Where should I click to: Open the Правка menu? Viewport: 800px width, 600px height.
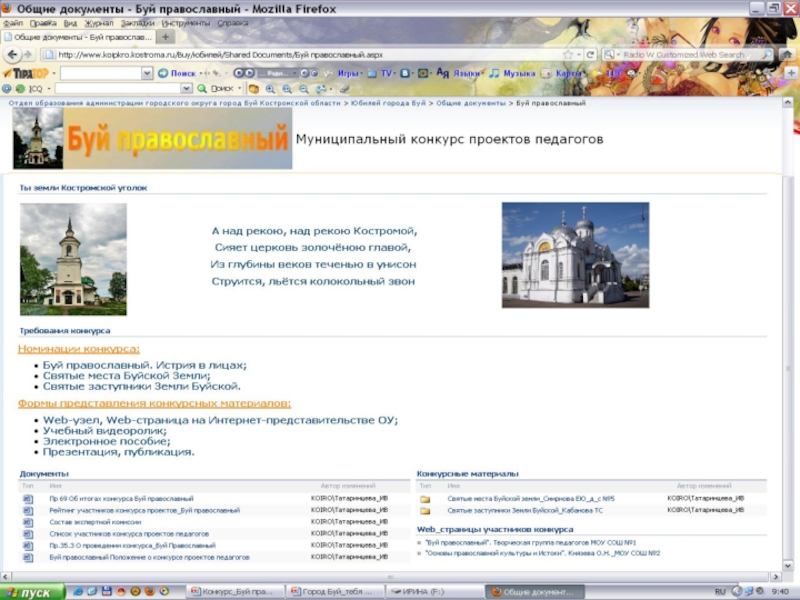coord(43,23)
